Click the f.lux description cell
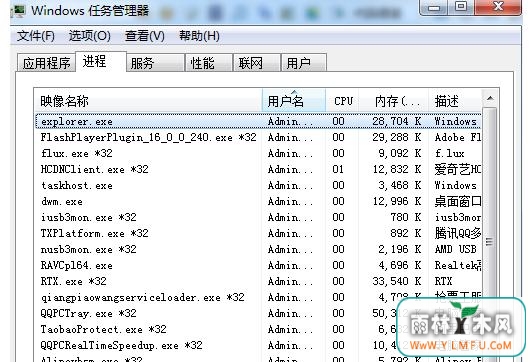The width and height of the screenshot is (531, 362). (x=449, y=153)
